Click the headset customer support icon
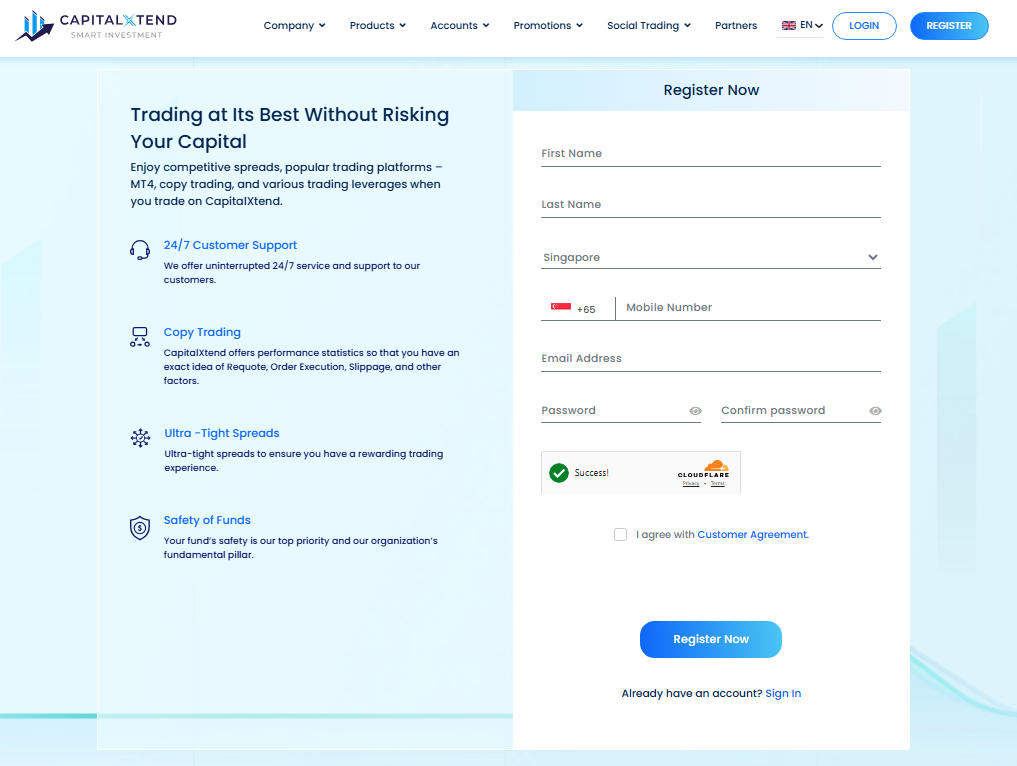This screenshot has width=1017, height=766. click(140, 250)
